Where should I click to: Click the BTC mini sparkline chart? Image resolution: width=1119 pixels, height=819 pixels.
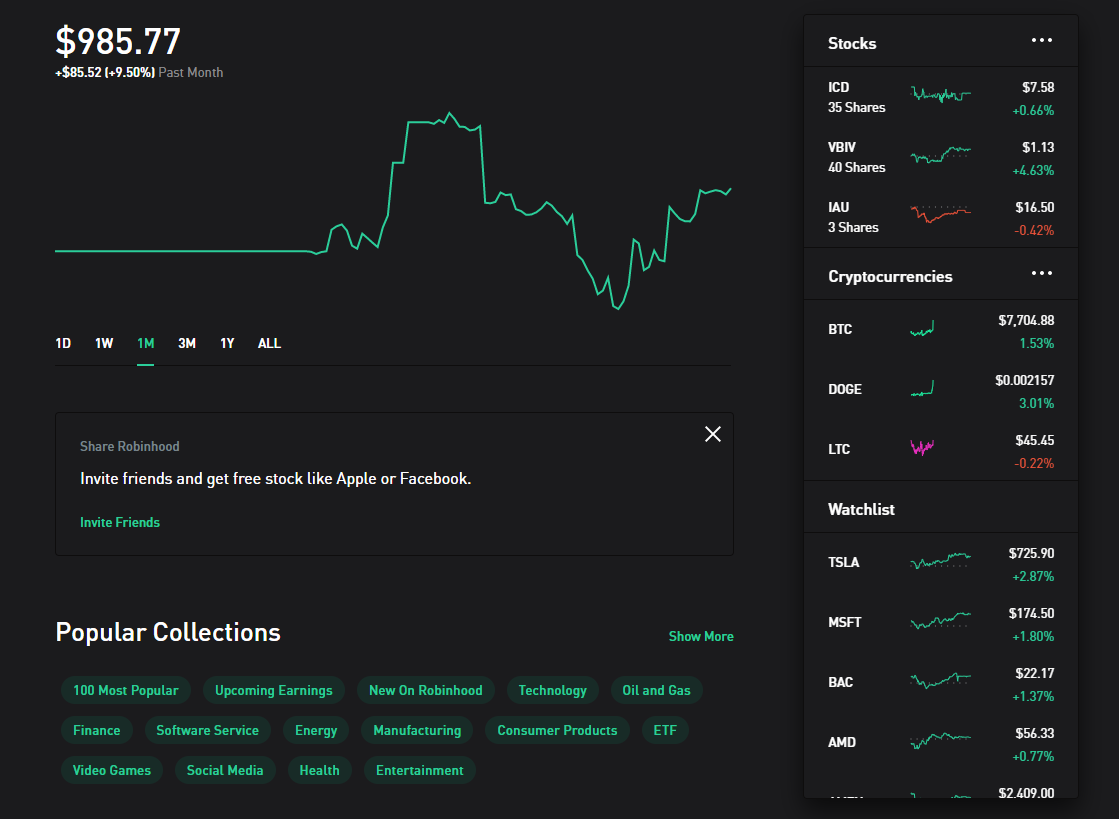pos(922,329)
